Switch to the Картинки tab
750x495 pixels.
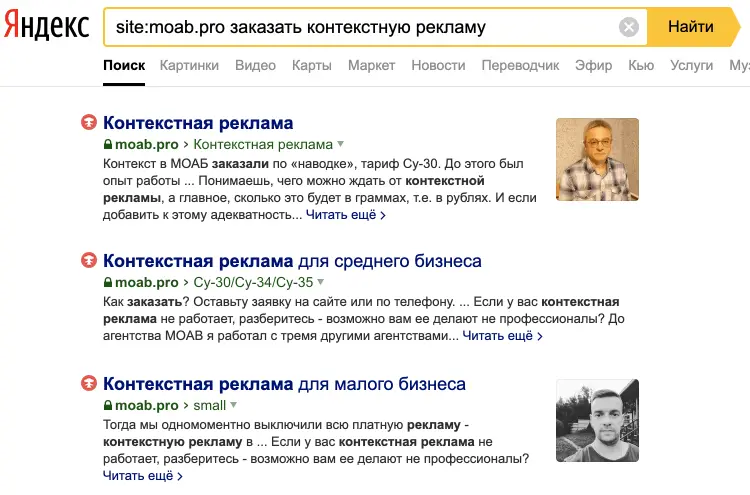coord(190,66)
